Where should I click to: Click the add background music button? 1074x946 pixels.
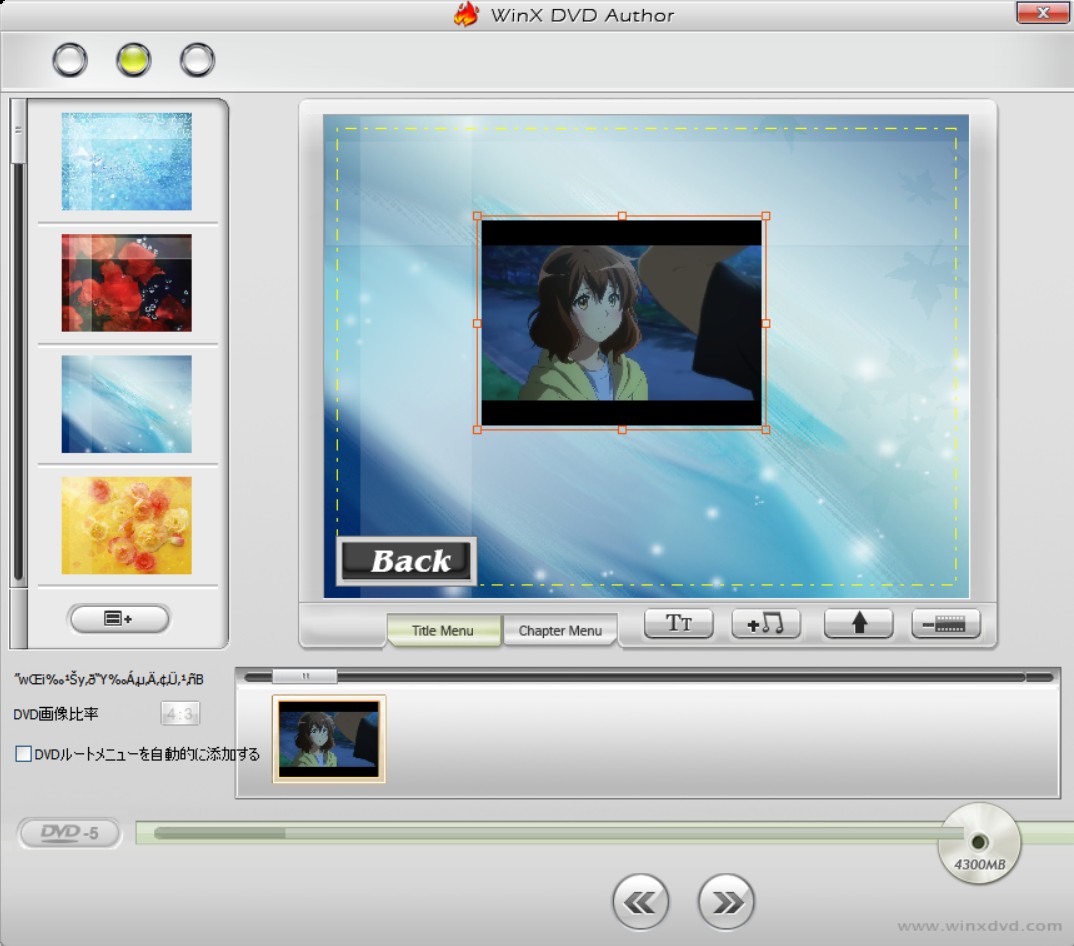coord(766,623)
